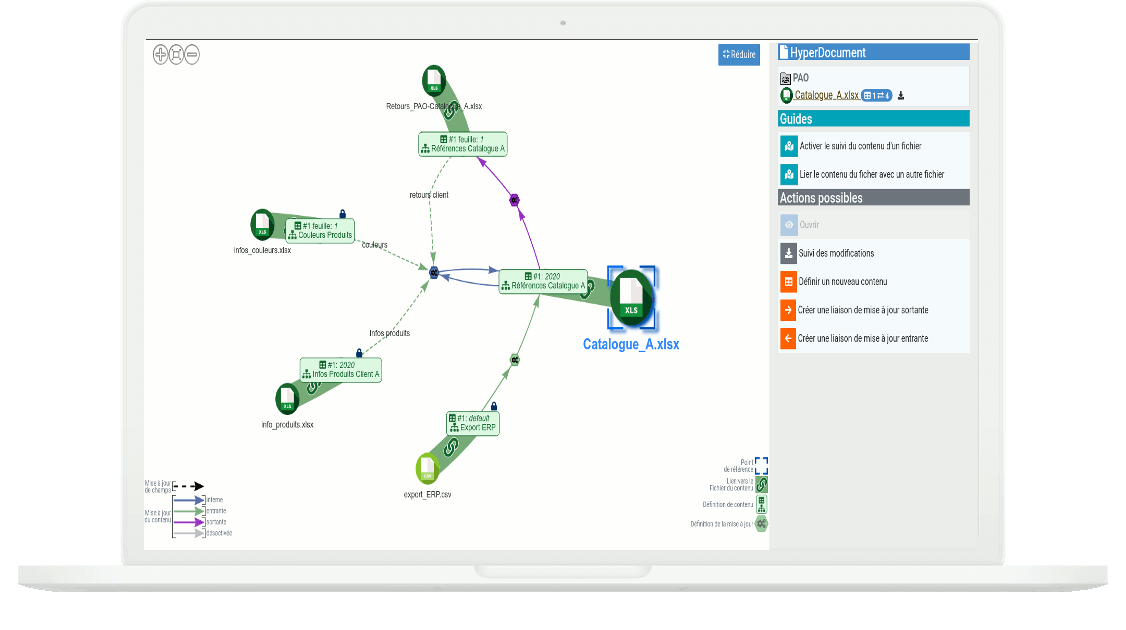1126x630 pixels.
Task: Select the Export ERP content node
Action: [473, 422]
